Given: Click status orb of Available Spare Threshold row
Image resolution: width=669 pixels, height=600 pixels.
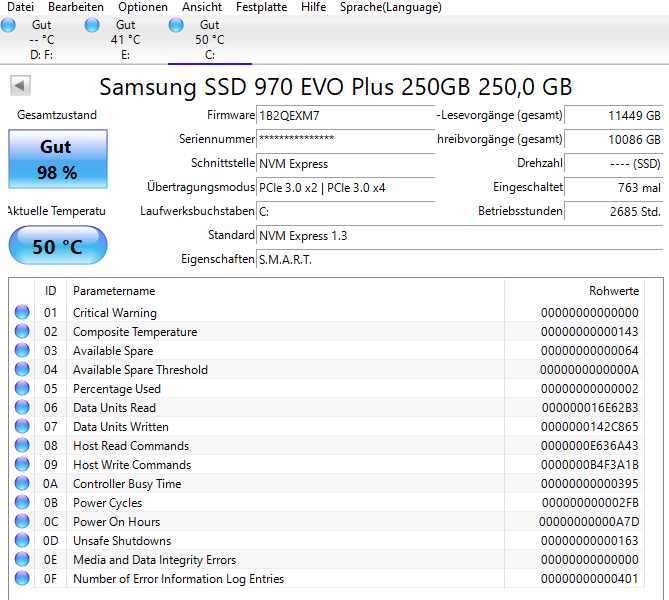Looking at the screenshot, I should coord(22,369).
